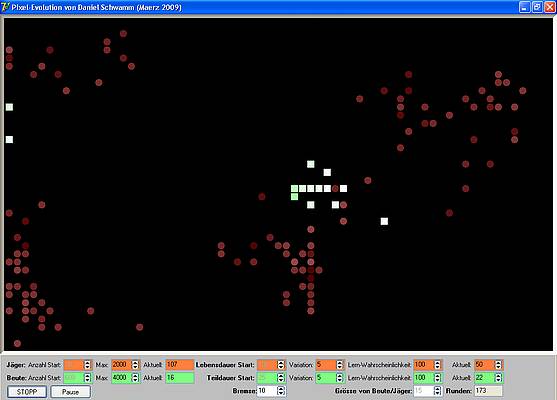Pause the simulation with the Pause button
557x400 pixels.
coord(70,392)
